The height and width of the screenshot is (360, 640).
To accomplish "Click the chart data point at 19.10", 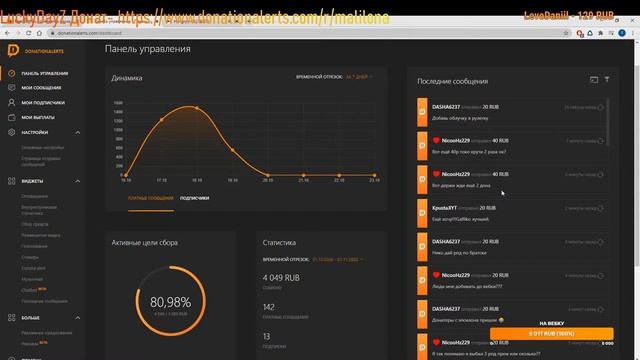I will coord(233,150).
